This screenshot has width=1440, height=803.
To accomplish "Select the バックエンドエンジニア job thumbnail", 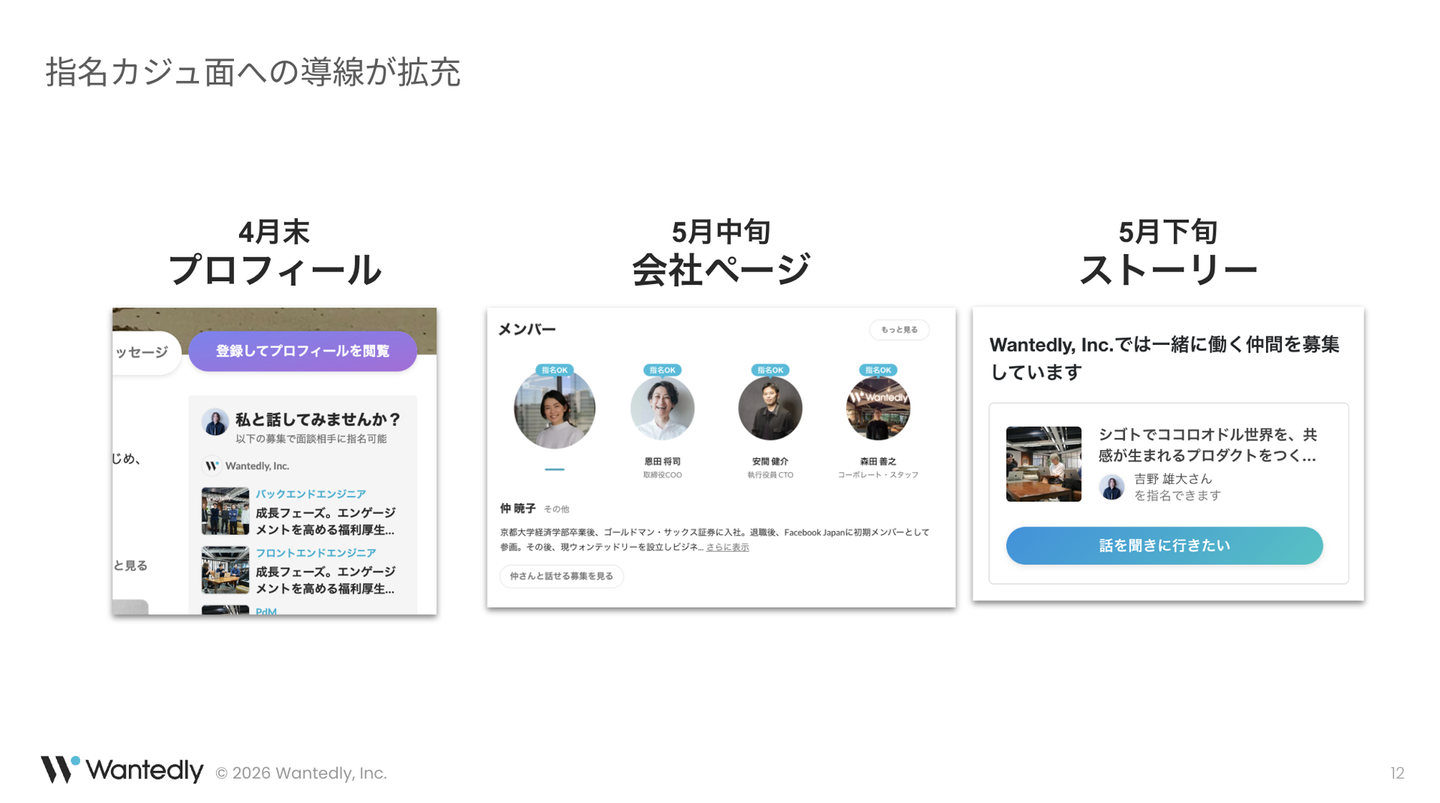I will [x=225, y=511].
